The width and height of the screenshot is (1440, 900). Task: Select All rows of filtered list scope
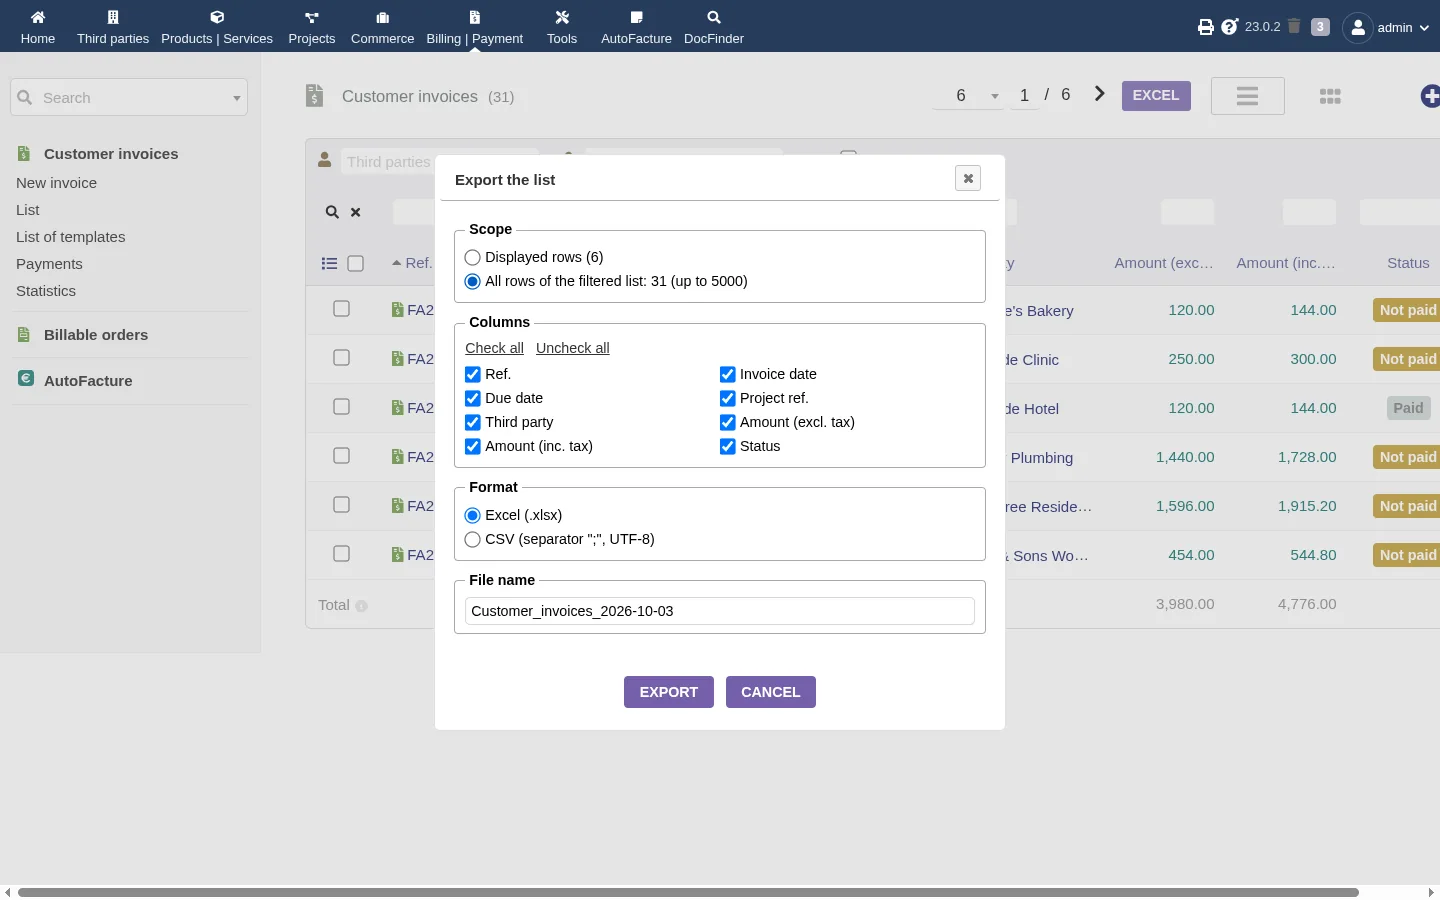473,281
